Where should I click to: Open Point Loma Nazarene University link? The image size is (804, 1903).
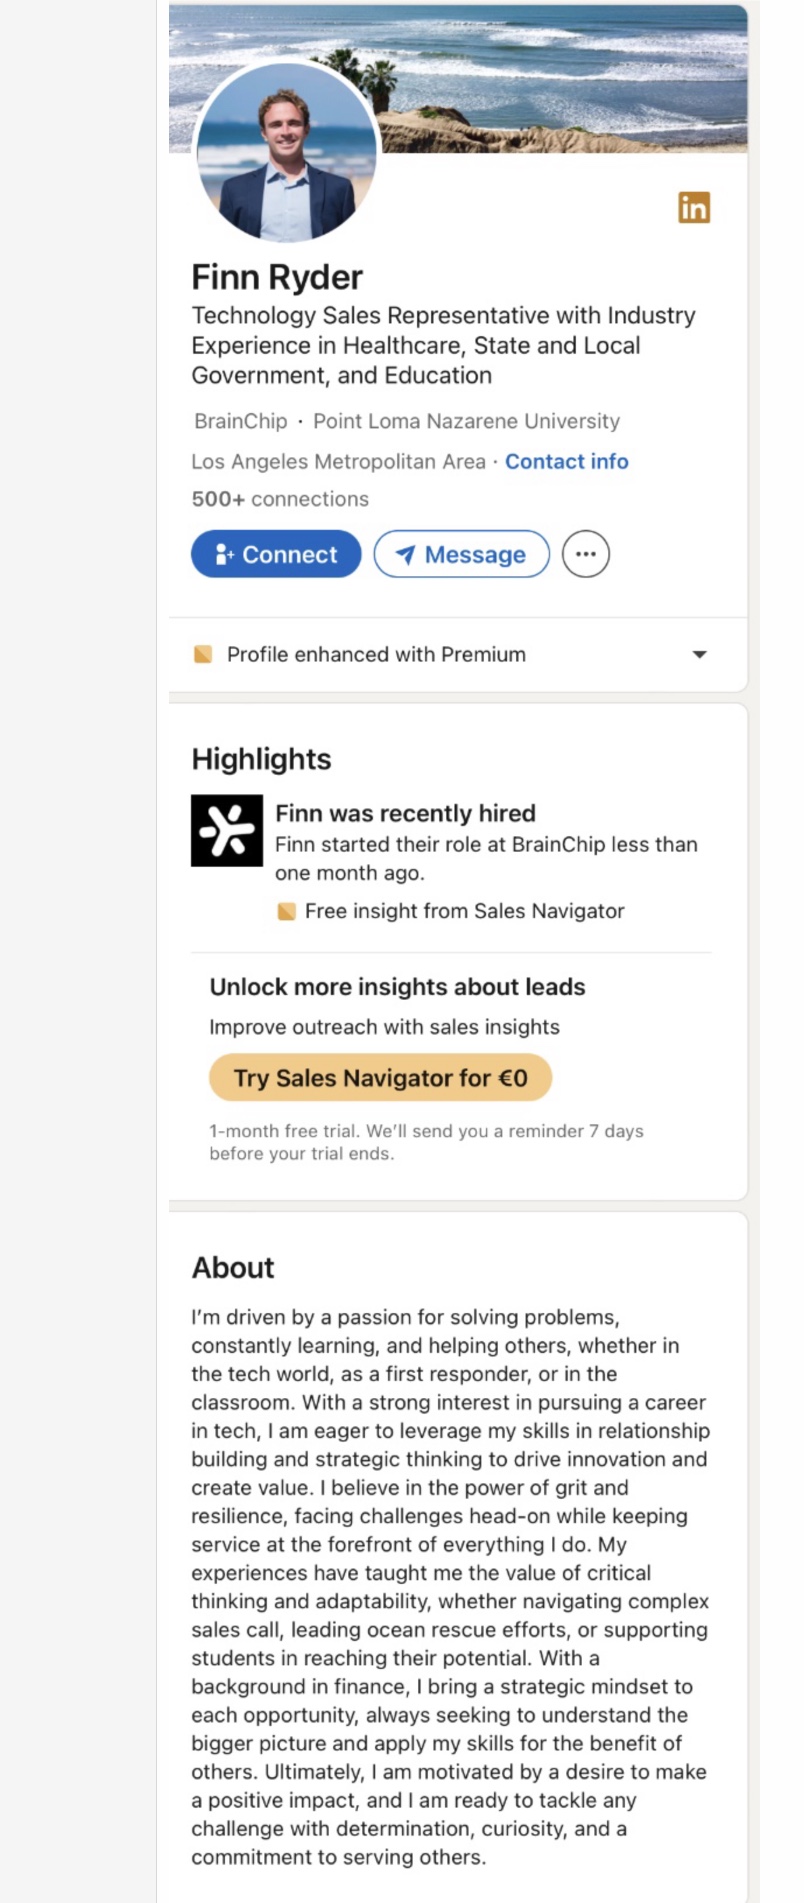pyautogui.click(x=466, y=421)
